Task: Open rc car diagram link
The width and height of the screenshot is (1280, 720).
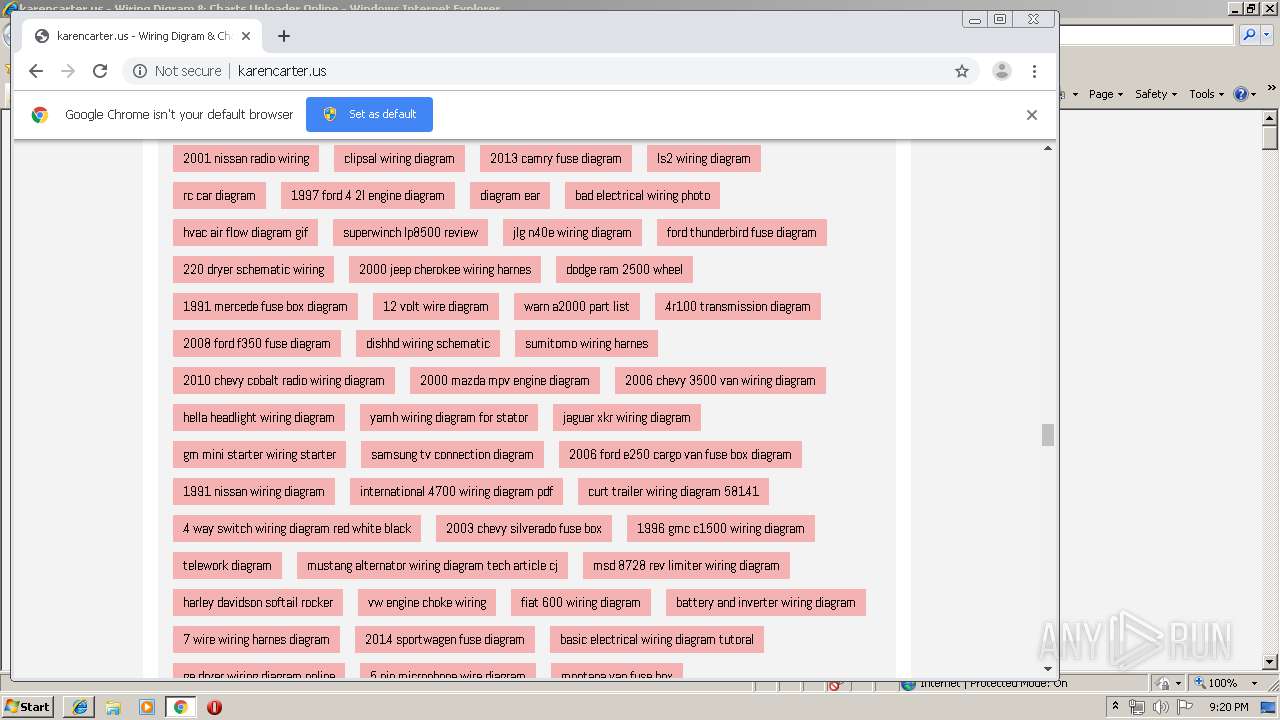Action: [219, 195]
